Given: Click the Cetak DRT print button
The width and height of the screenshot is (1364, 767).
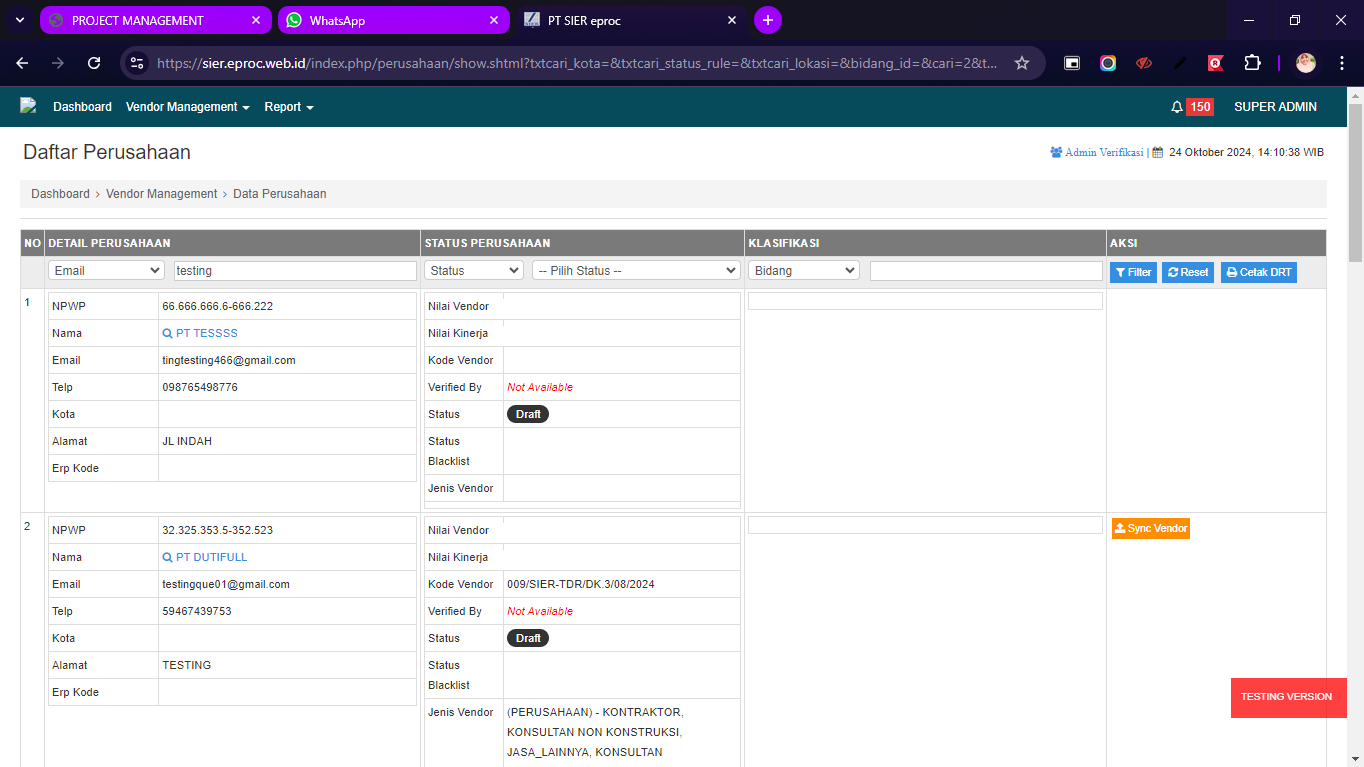Looking at the screenshot, I should [1258, 272].
